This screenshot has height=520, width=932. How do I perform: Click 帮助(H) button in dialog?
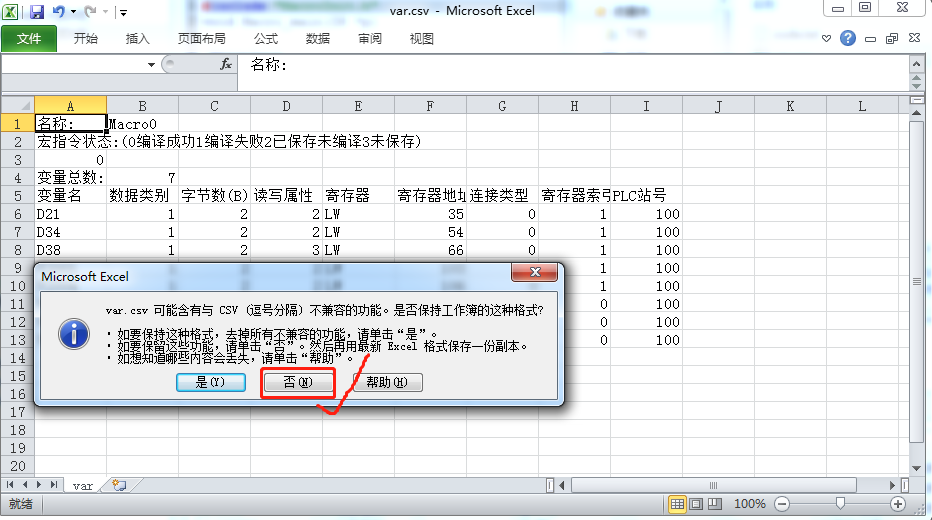pyautogui.click(x=388, y=382)
